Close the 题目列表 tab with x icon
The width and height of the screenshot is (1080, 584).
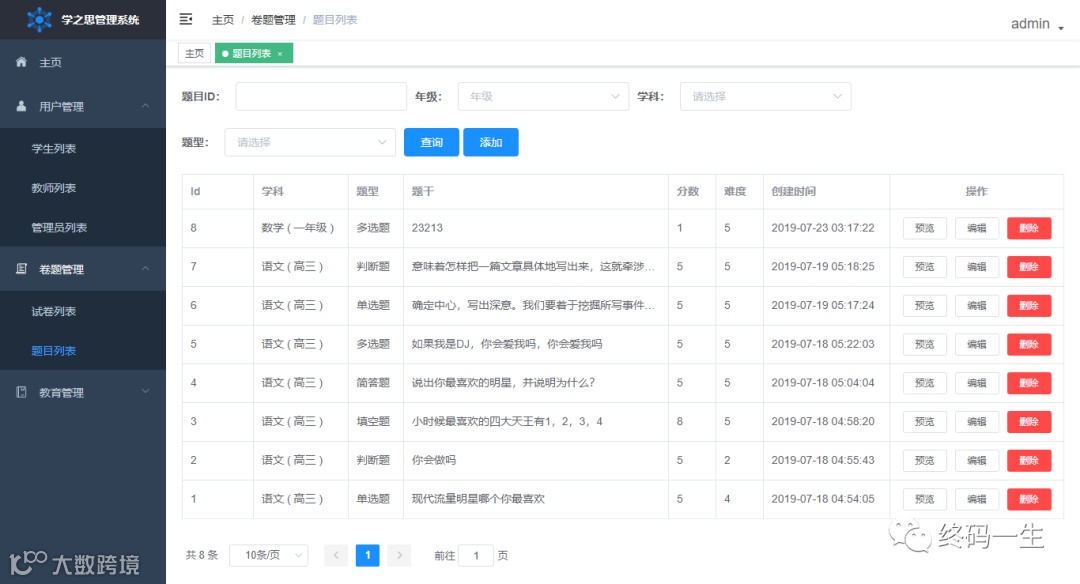[x=280, y=54]
